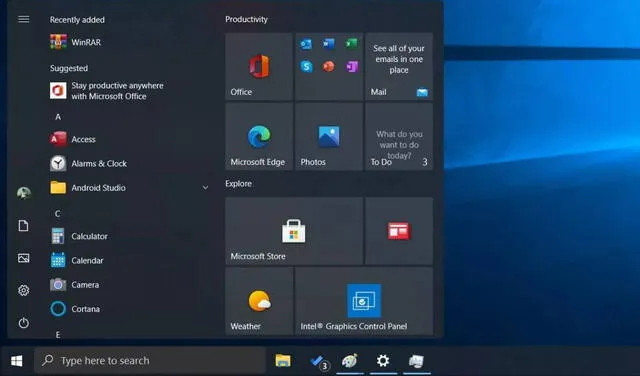Image resolution: width=640 pixels, height=376 pixels.
Task: Launch Microsoft Edge tile
Action: point(259,136)
